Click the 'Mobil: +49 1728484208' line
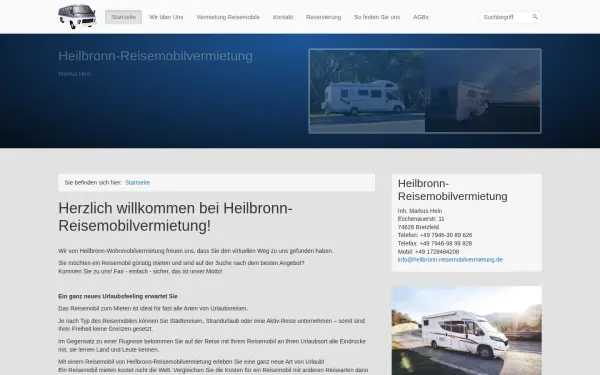Screen dimensions: 600x375 point(428,251)
